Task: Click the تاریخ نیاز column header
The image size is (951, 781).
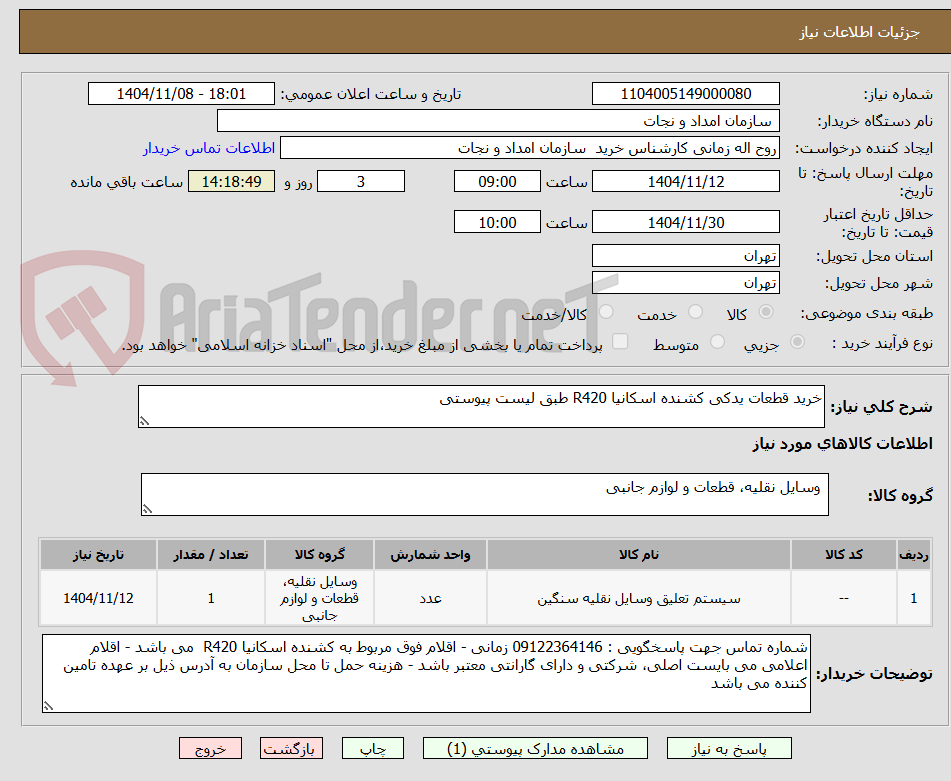Action: click(x=98, y=555)
